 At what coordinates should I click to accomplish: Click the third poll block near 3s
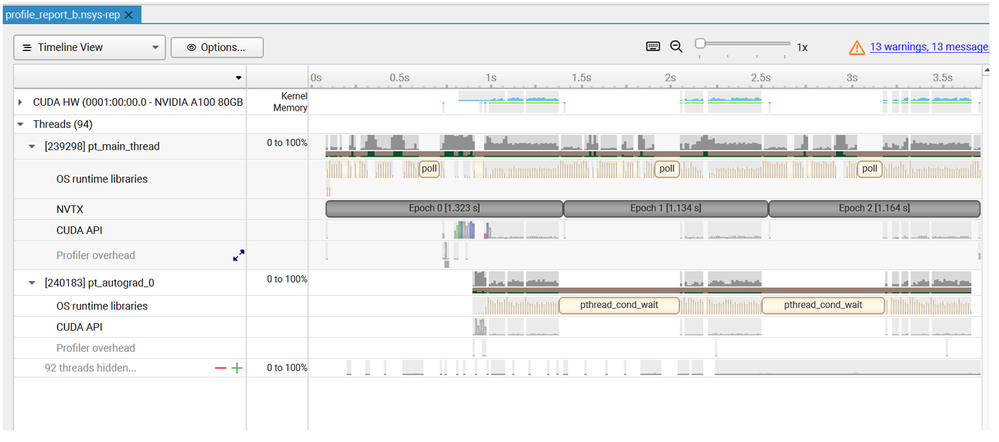click(870, 169)
